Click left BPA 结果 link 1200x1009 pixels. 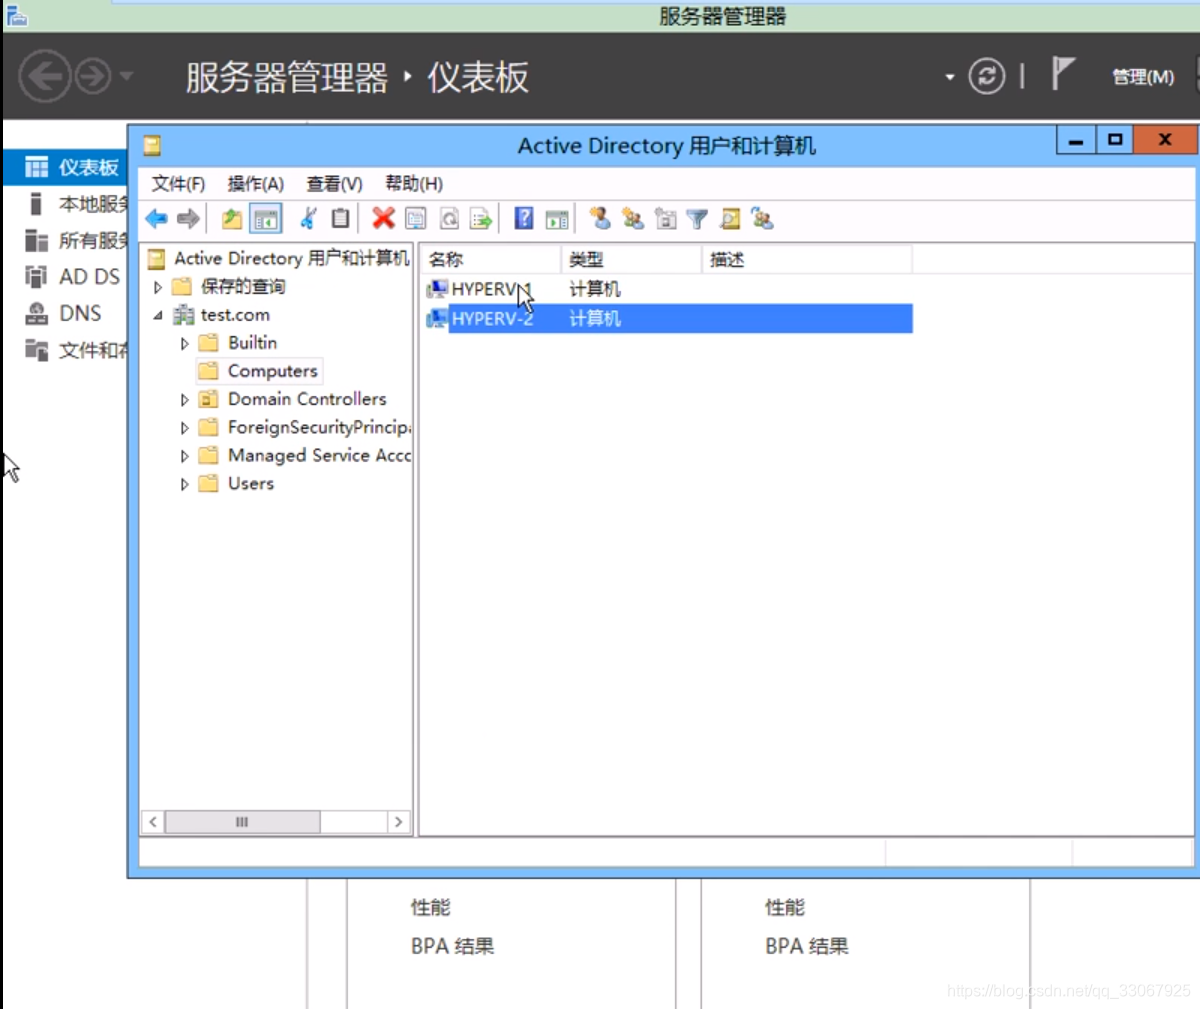coord(452,946)
